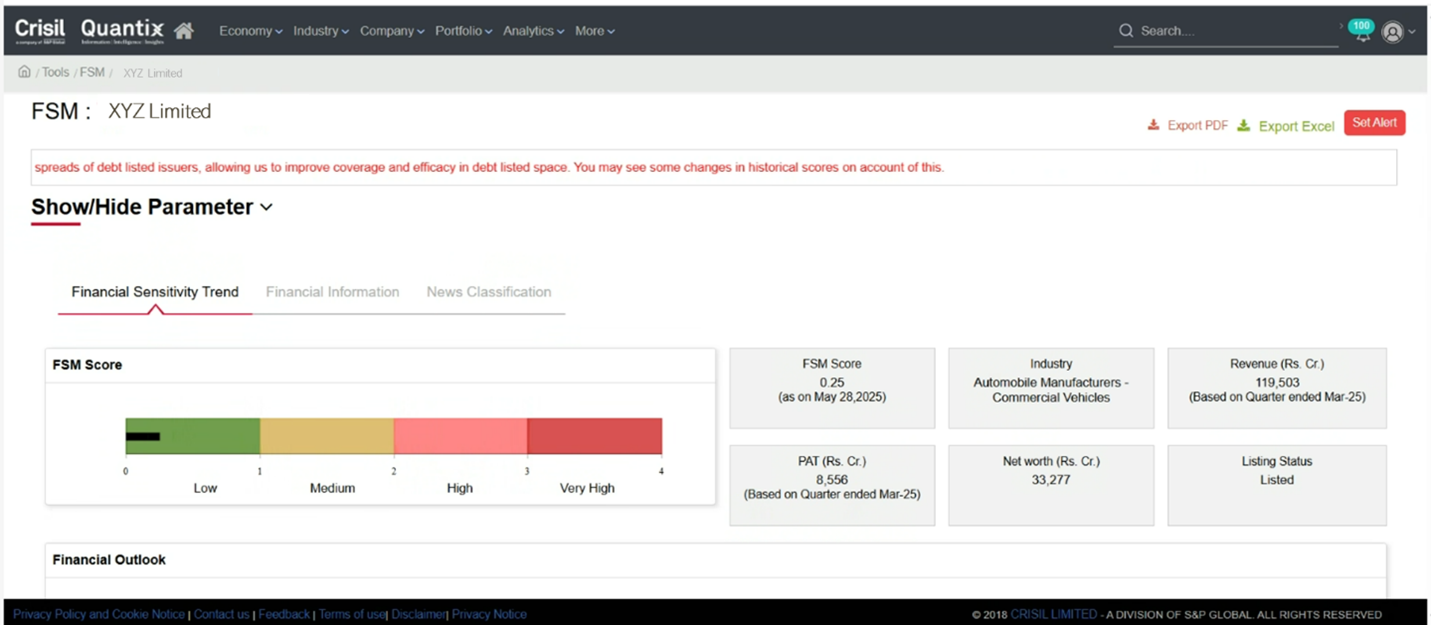This screenshot has width=1431, height=625.
Task: Click the Export Excel download icon
Action: click(x=1244, y=125)
